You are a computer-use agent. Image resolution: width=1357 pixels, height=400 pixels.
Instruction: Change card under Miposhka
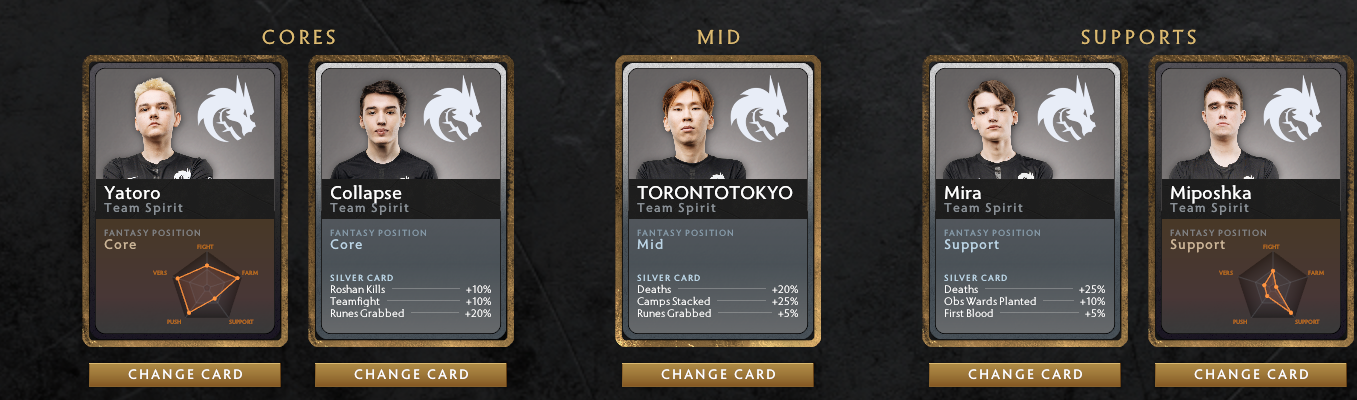(1251, 375)
